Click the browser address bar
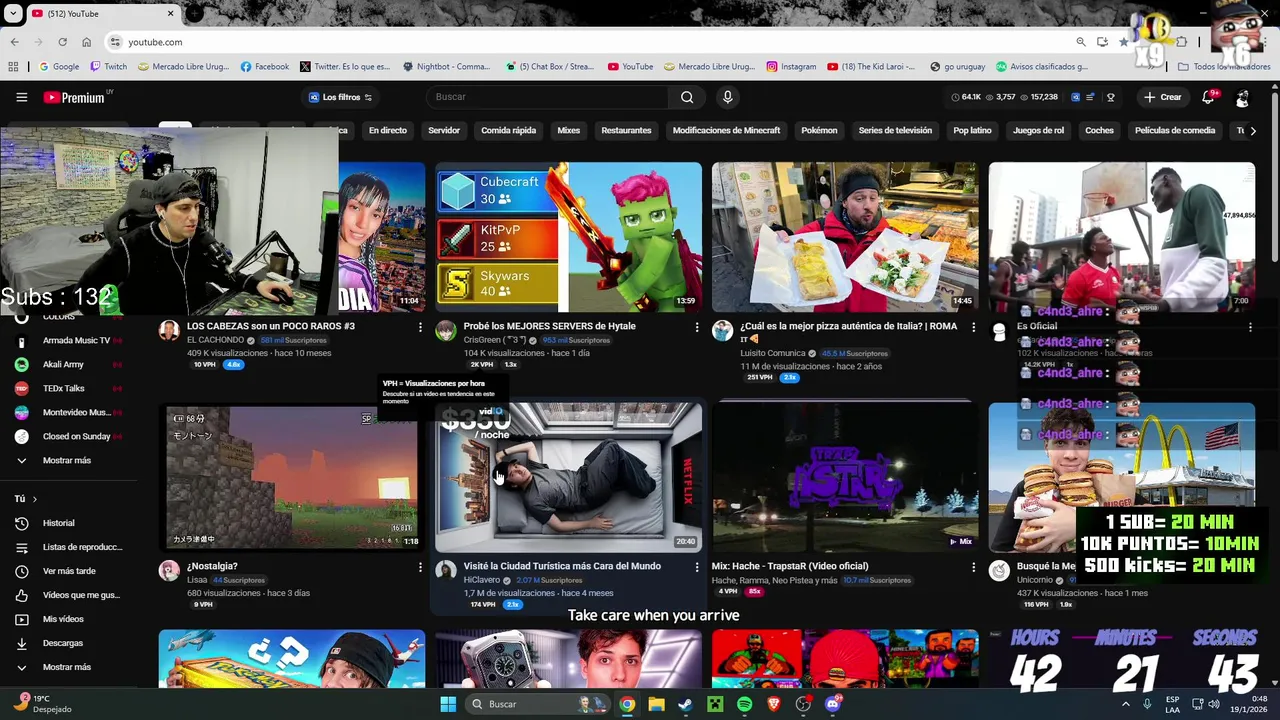 click(590, 42)
